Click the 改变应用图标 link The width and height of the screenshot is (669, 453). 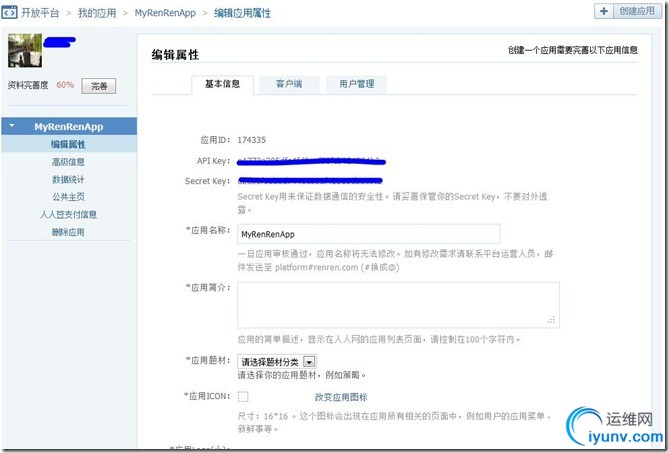coord(341,397)
